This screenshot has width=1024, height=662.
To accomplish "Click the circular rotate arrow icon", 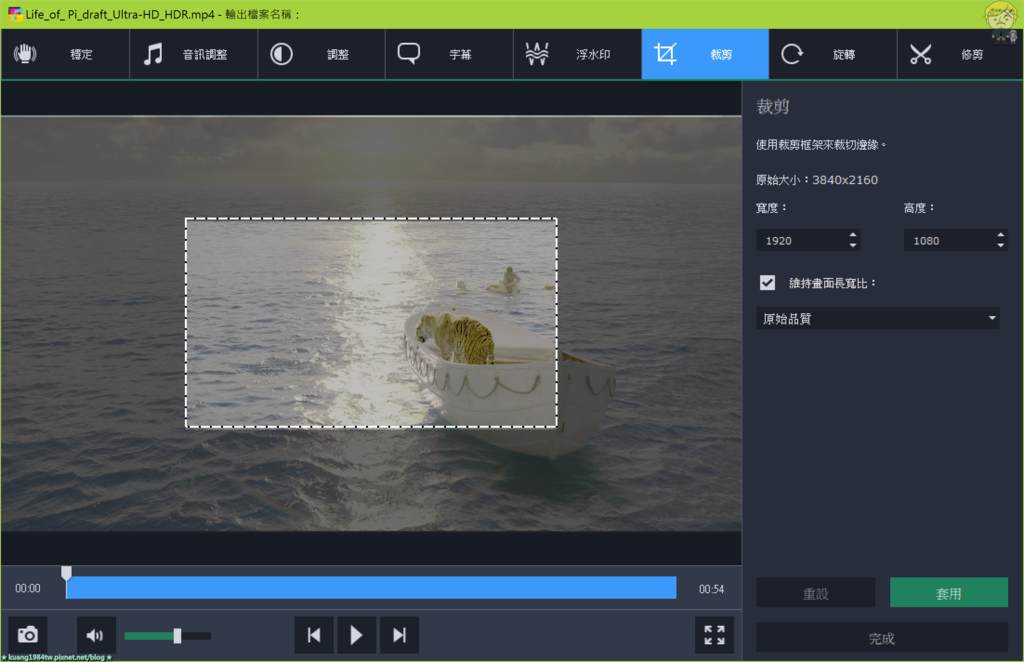I will point(792,54).
